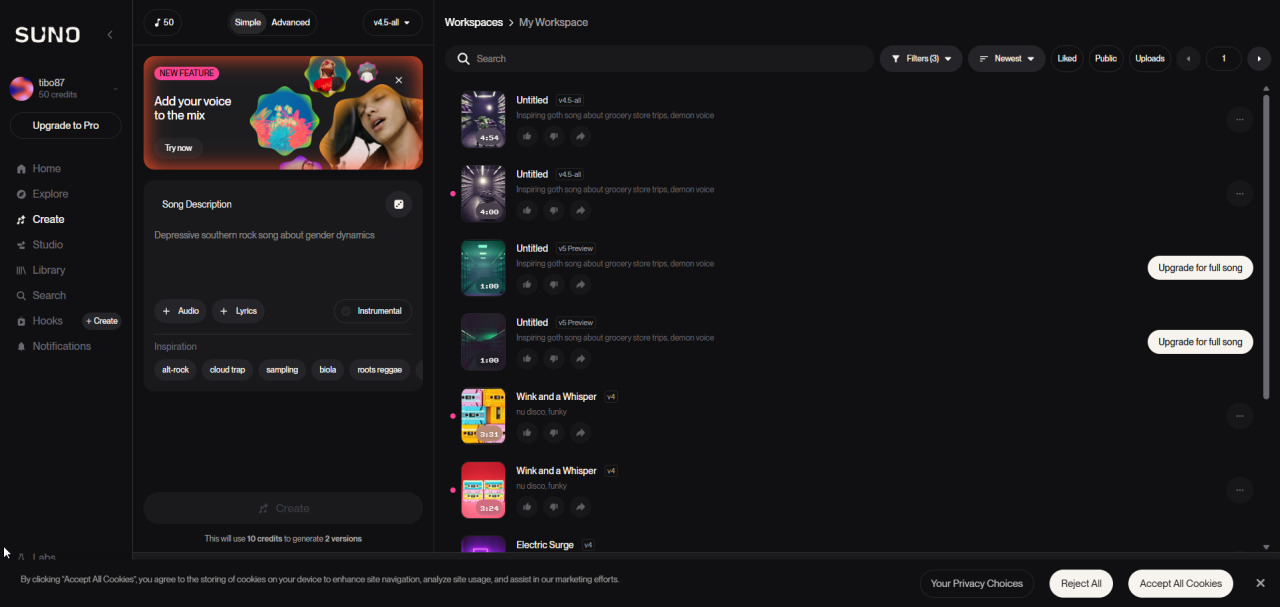Screen dimensions: 1280x607
Task: Like the 3:31 Wink and a Whisper song
Action: [527, 433]
